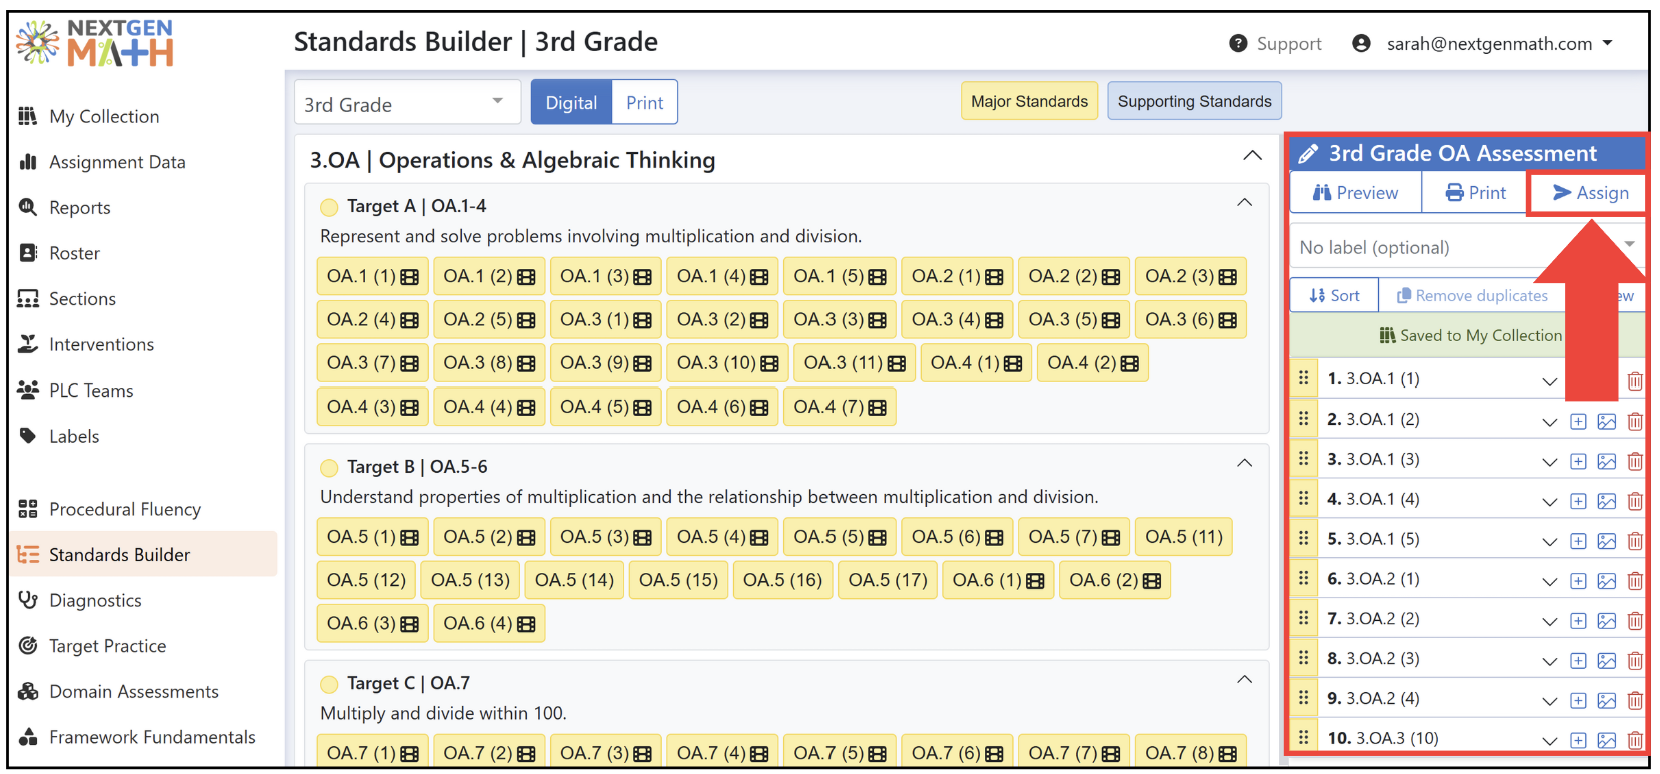Switch to Digital mode
1660x774 pixels.
pos(571,102)
